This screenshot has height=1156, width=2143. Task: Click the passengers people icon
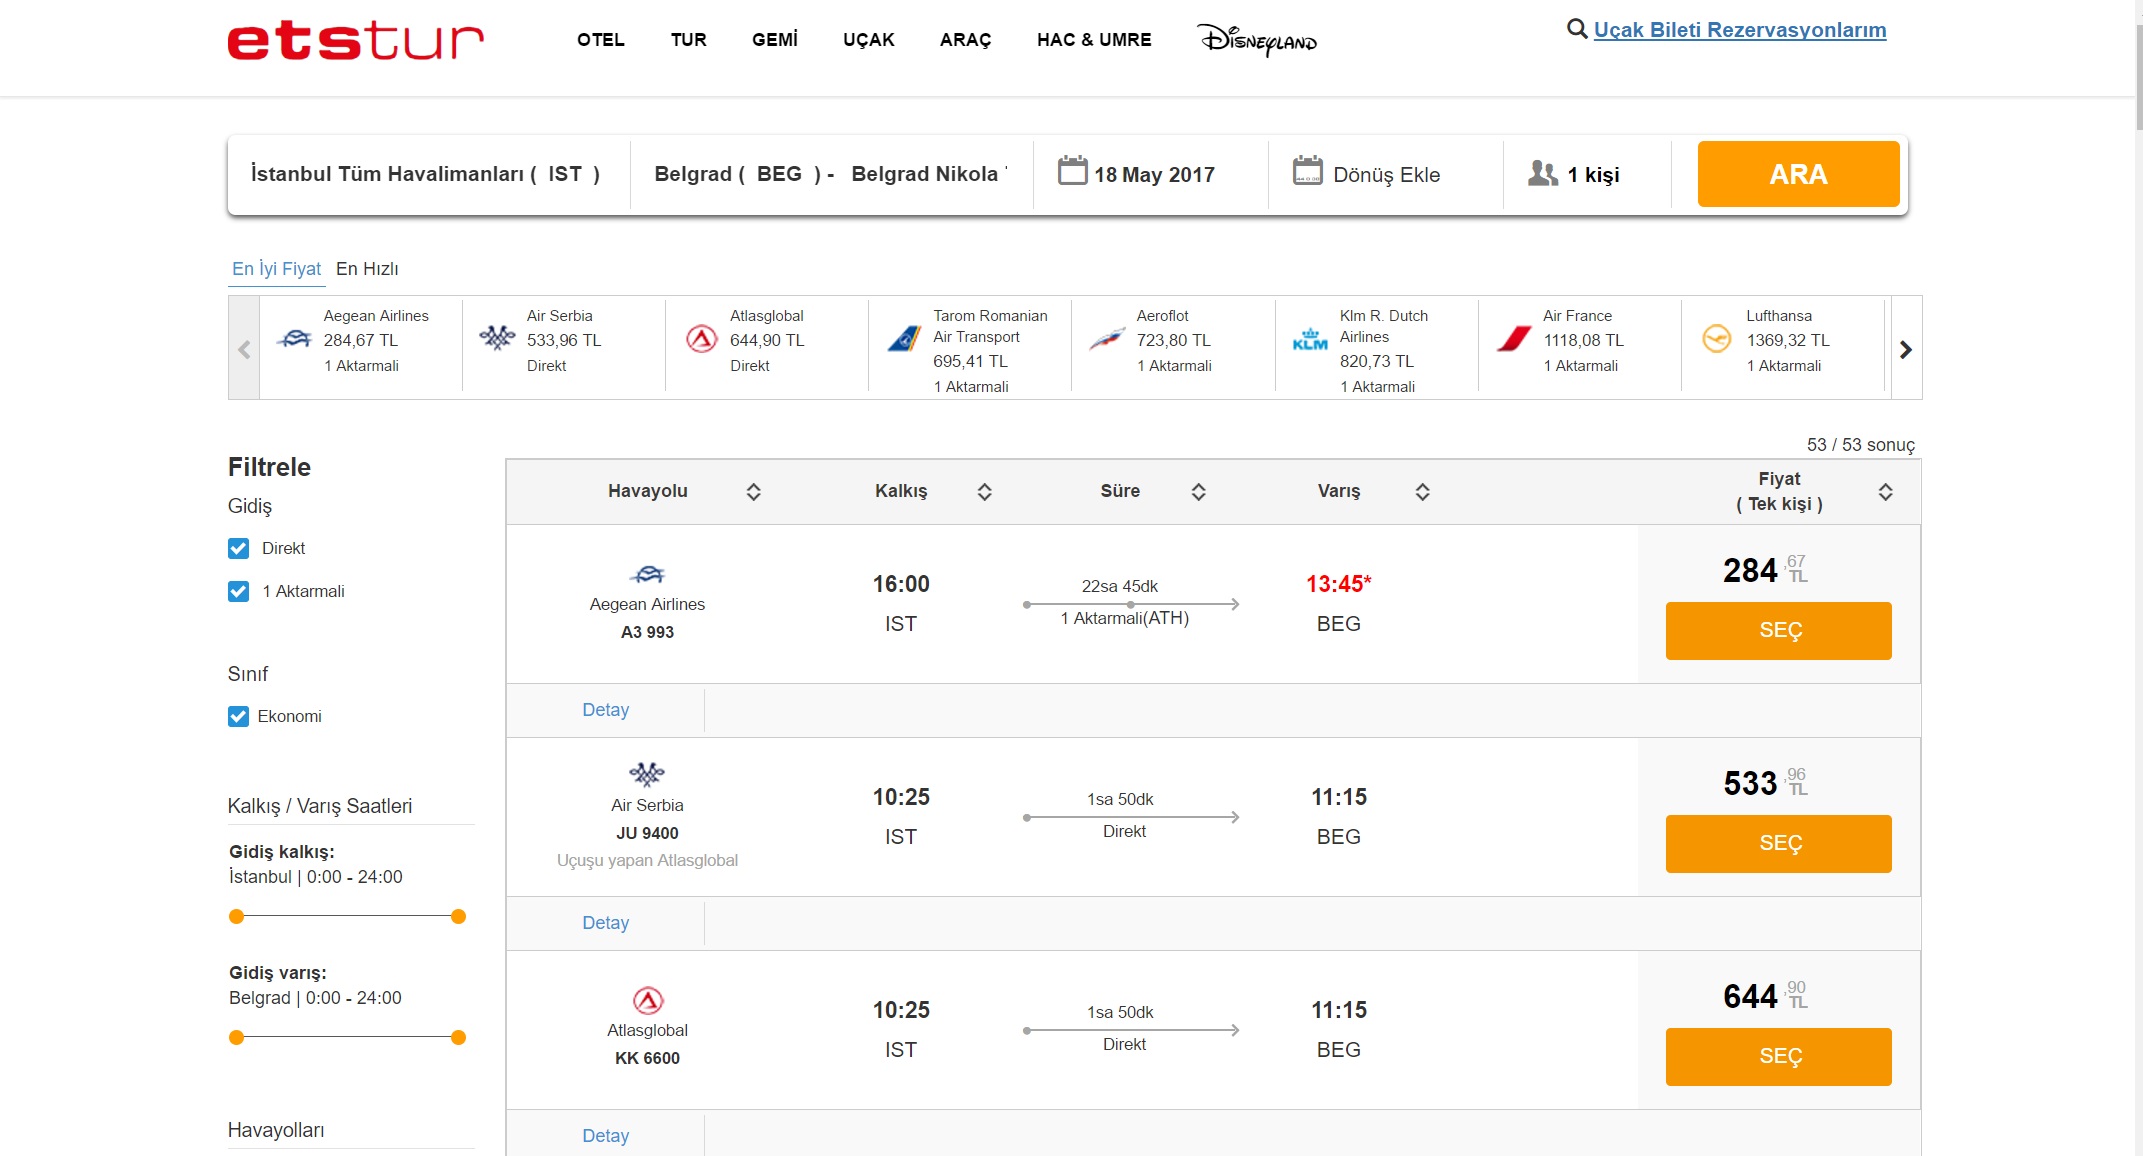[x=1542, y=174]
